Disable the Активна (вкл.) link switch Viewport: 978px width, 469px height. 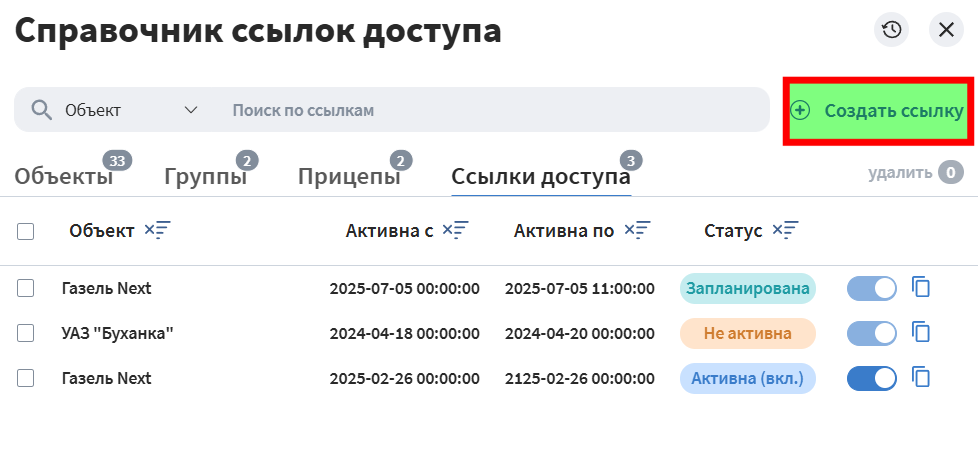pyautogui.click(x=871, y=379)
